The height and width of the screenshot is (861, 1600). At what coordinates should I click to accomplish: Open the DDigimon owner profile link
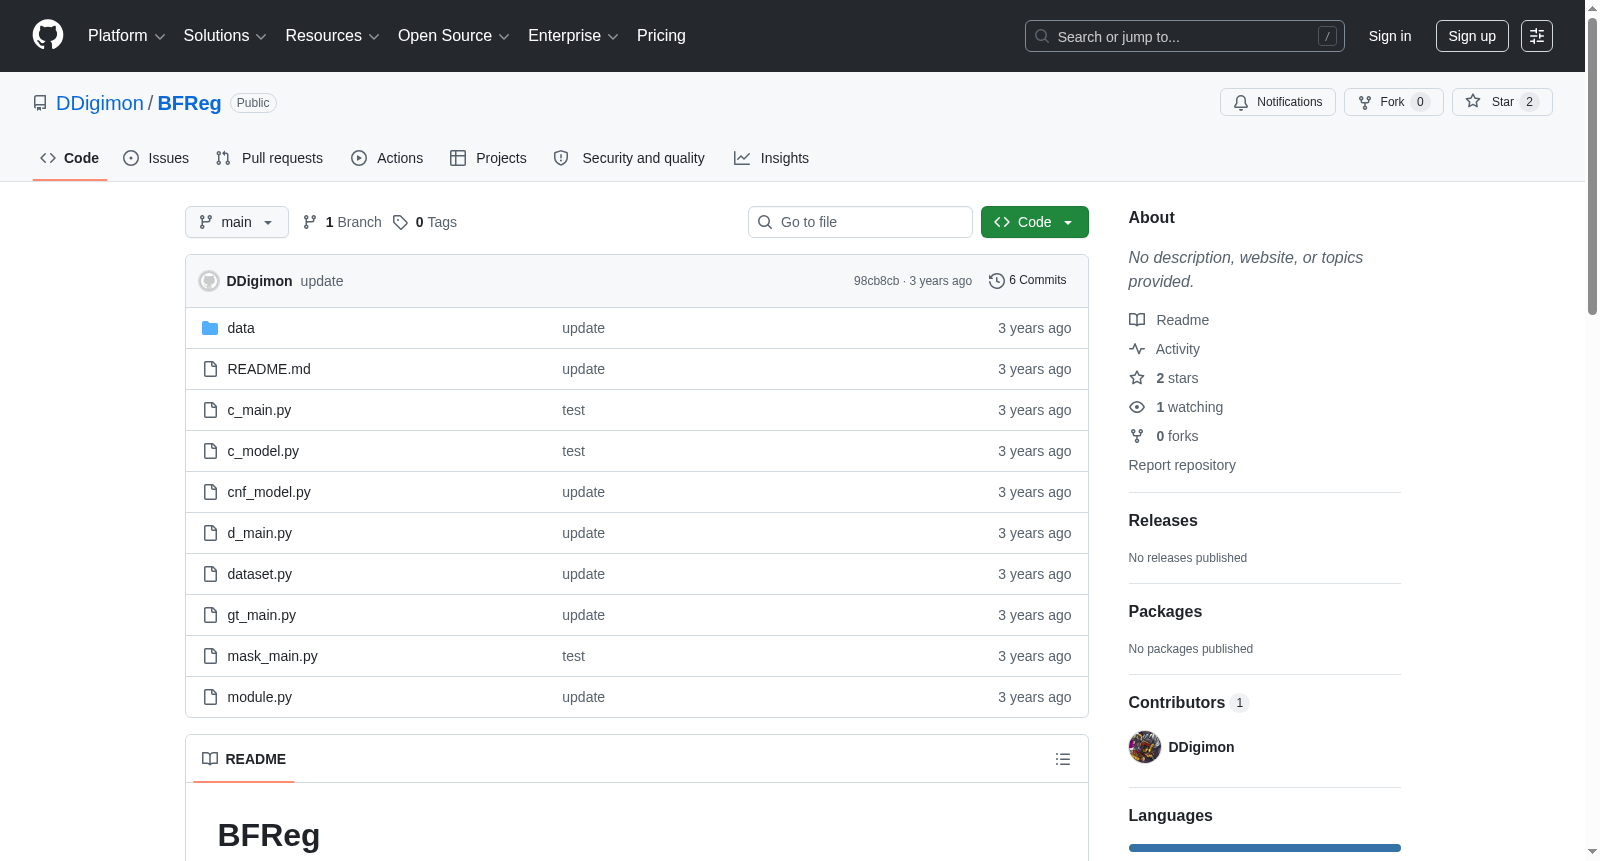pyautogui.click(x=100, y=103)
